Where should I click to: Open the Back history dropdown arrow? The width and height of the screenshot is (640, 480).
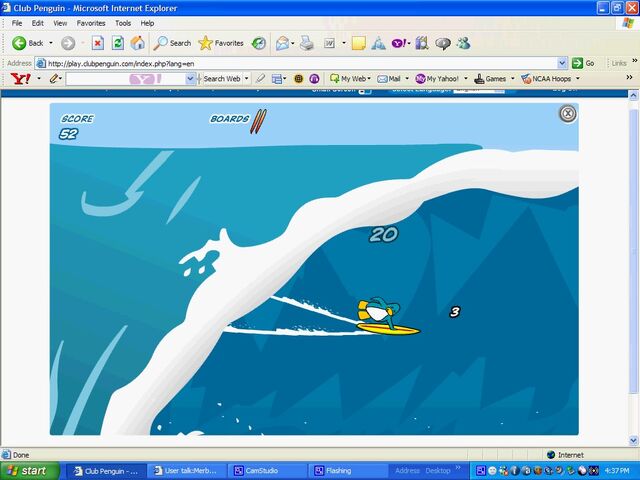(x=51, y=43)
